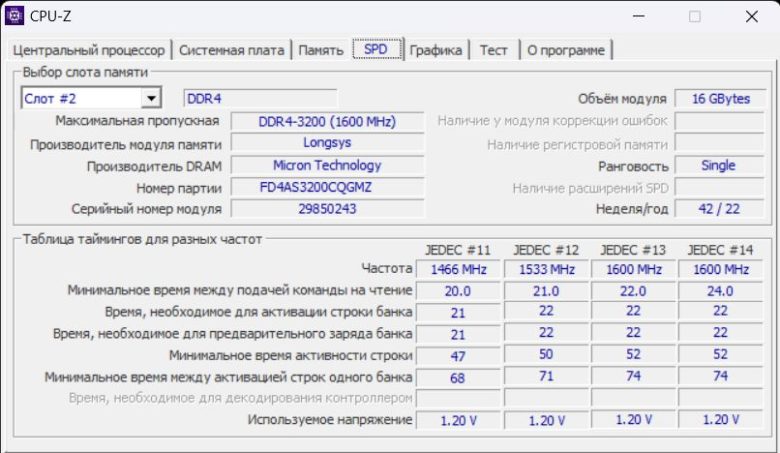Click the JEDEC #14 column header

720,250
